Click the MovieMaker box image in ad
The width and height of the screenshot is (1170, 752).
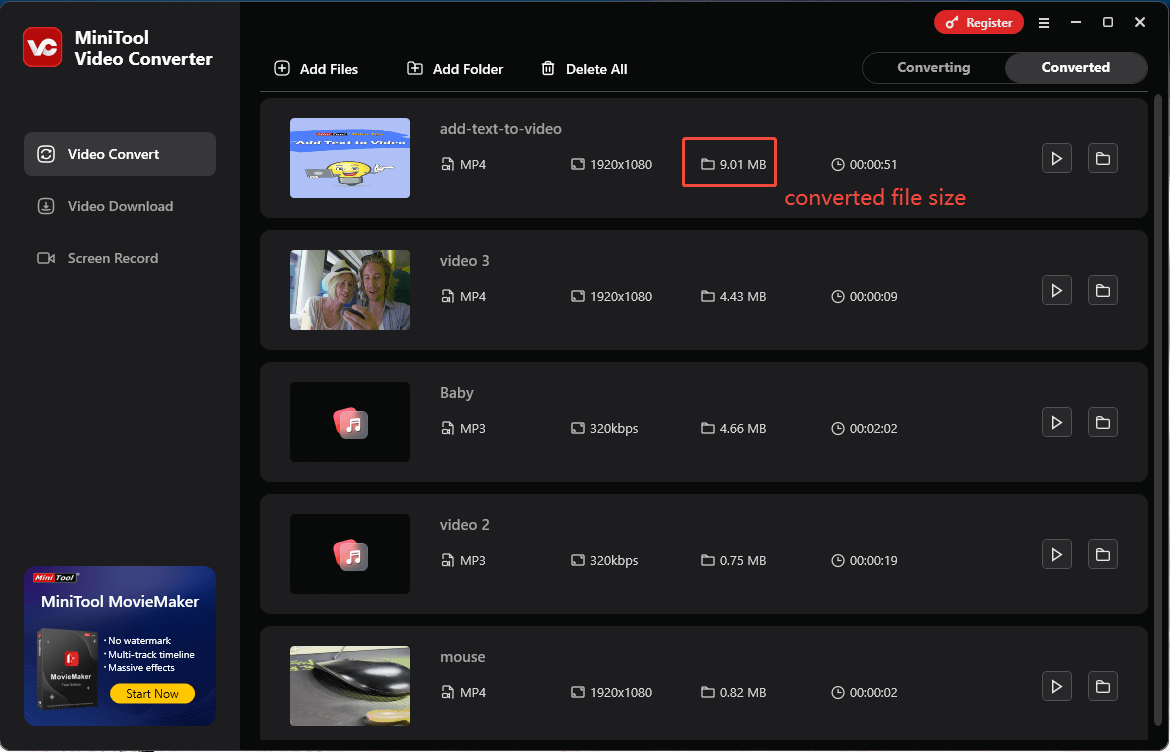tap(67, 668)
